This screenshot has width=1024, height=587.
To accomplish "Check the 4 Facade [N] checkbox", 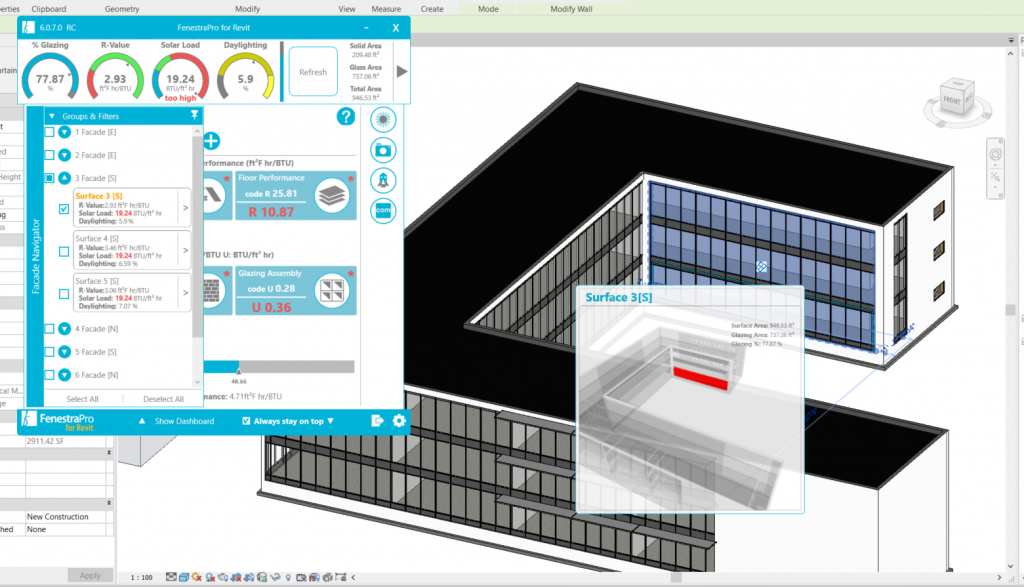I will [49, 328].
